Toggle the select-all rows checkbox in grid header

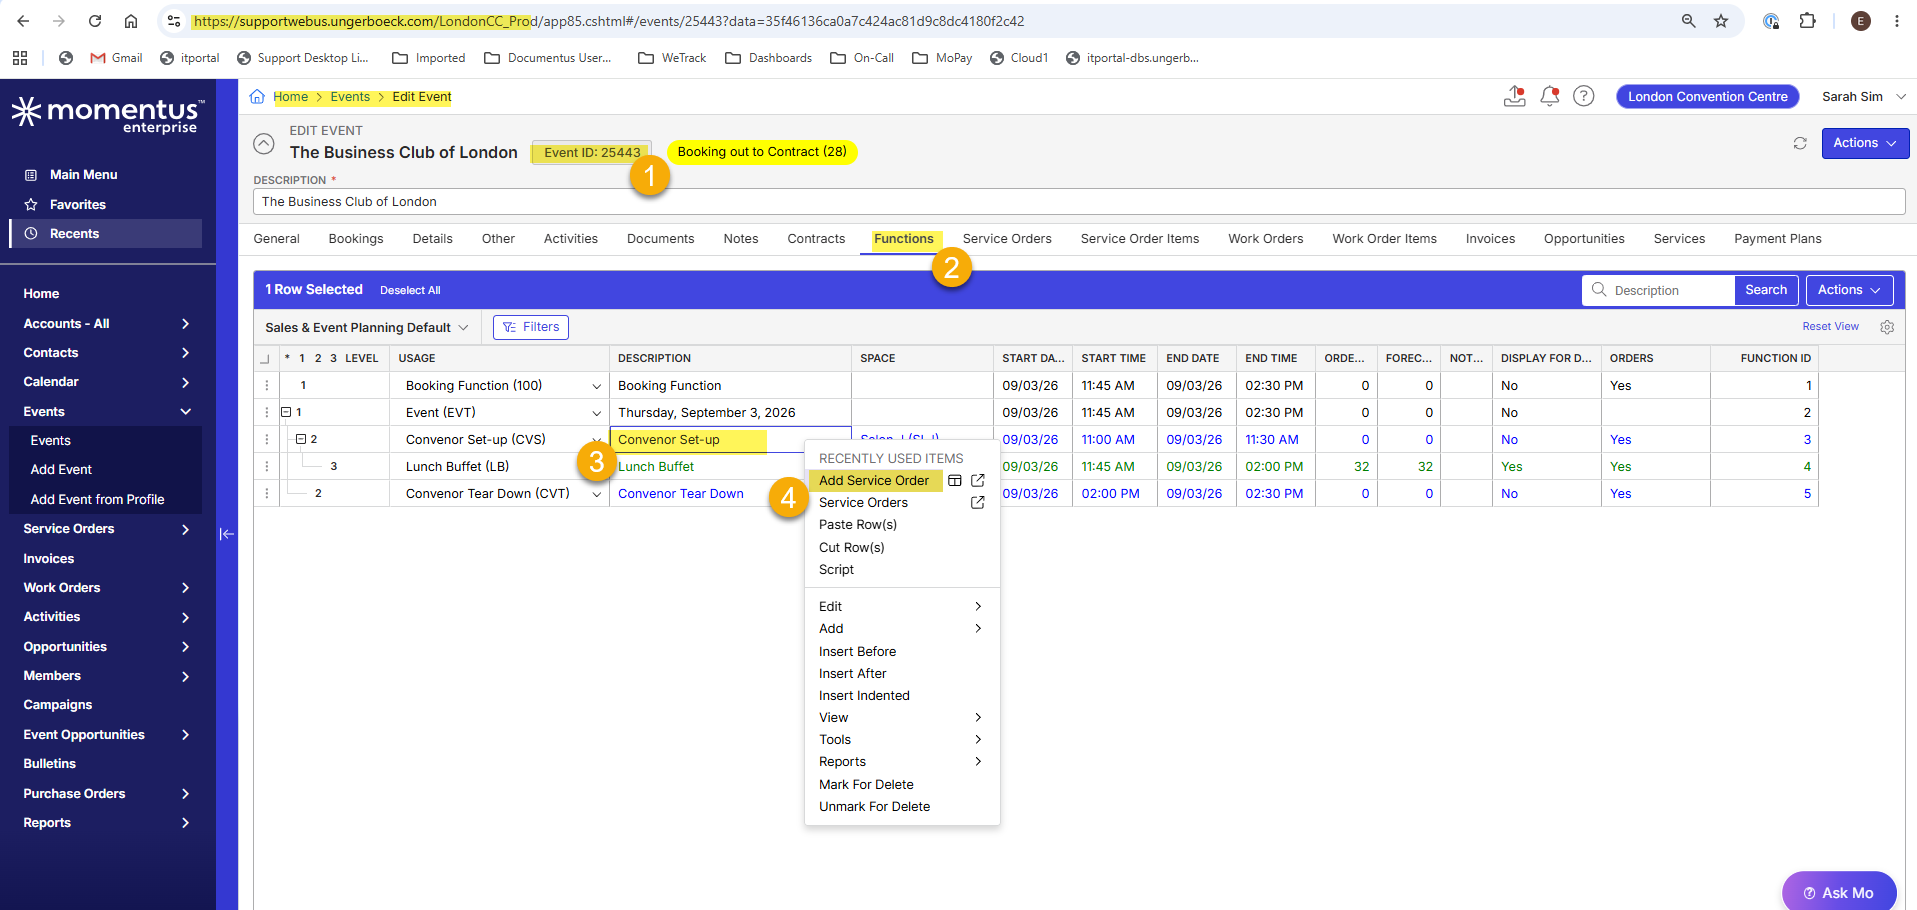coord(265,359)
